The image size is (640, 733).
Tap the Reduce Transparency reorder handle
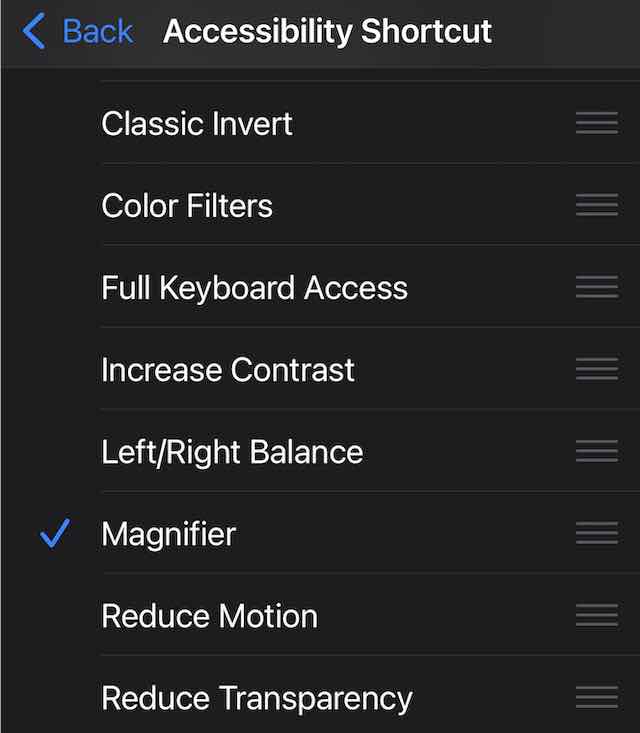pyautogui.click(x=596, y=697)
